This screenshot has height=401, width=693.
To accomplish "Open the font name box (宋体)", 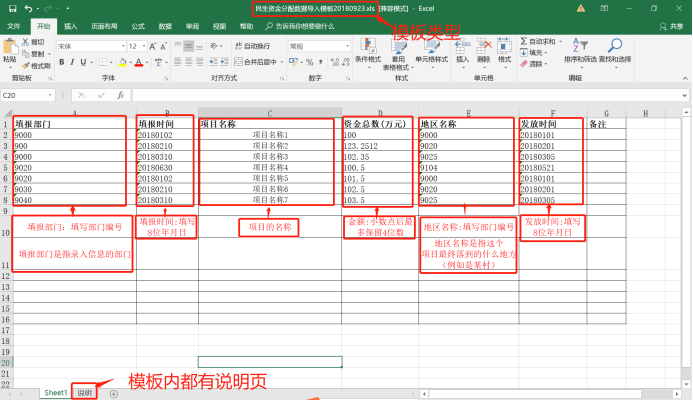I will (91, 46).
